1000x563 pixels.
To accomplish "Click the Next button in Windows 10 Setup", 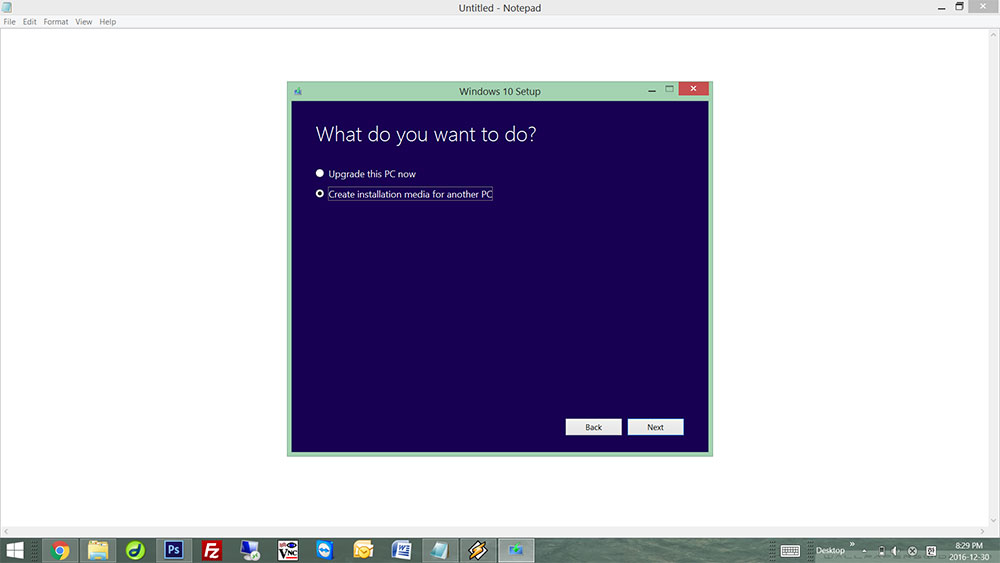I will (x=655, y=427).
